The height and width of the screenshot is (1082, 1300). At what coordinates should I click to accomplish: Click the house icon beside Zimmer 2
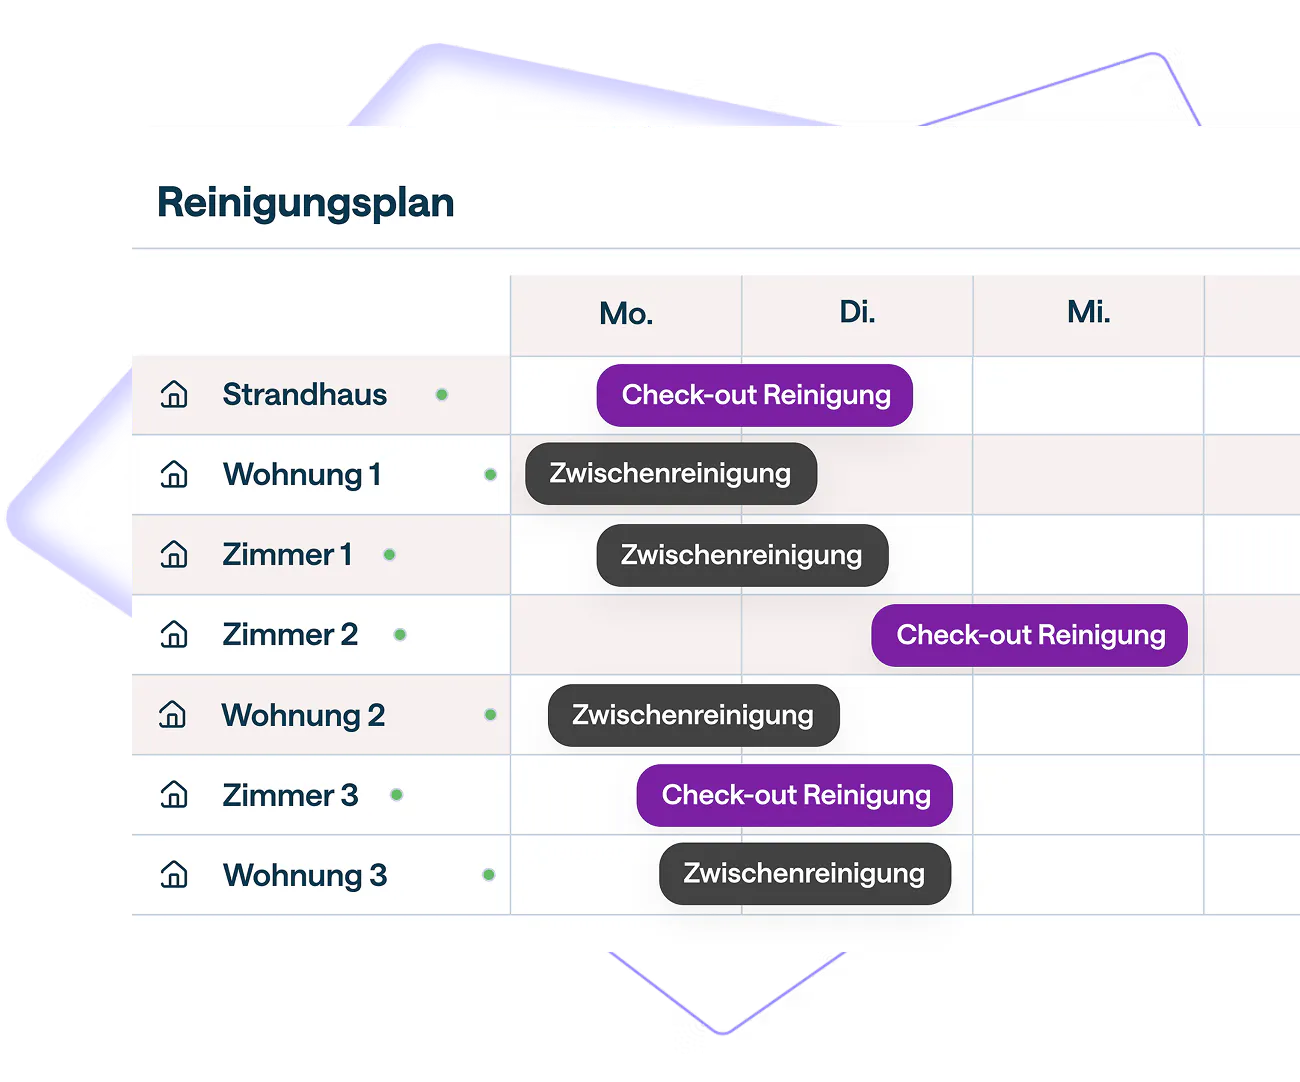(174, 634)
